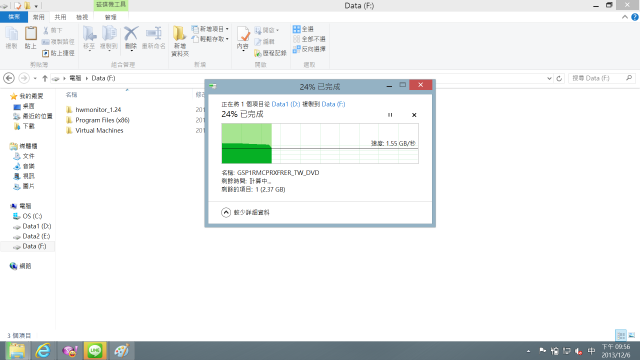Switch to Details view icon in status bar
The width and height of the screenshot is (640, 360).
point(621,335)
